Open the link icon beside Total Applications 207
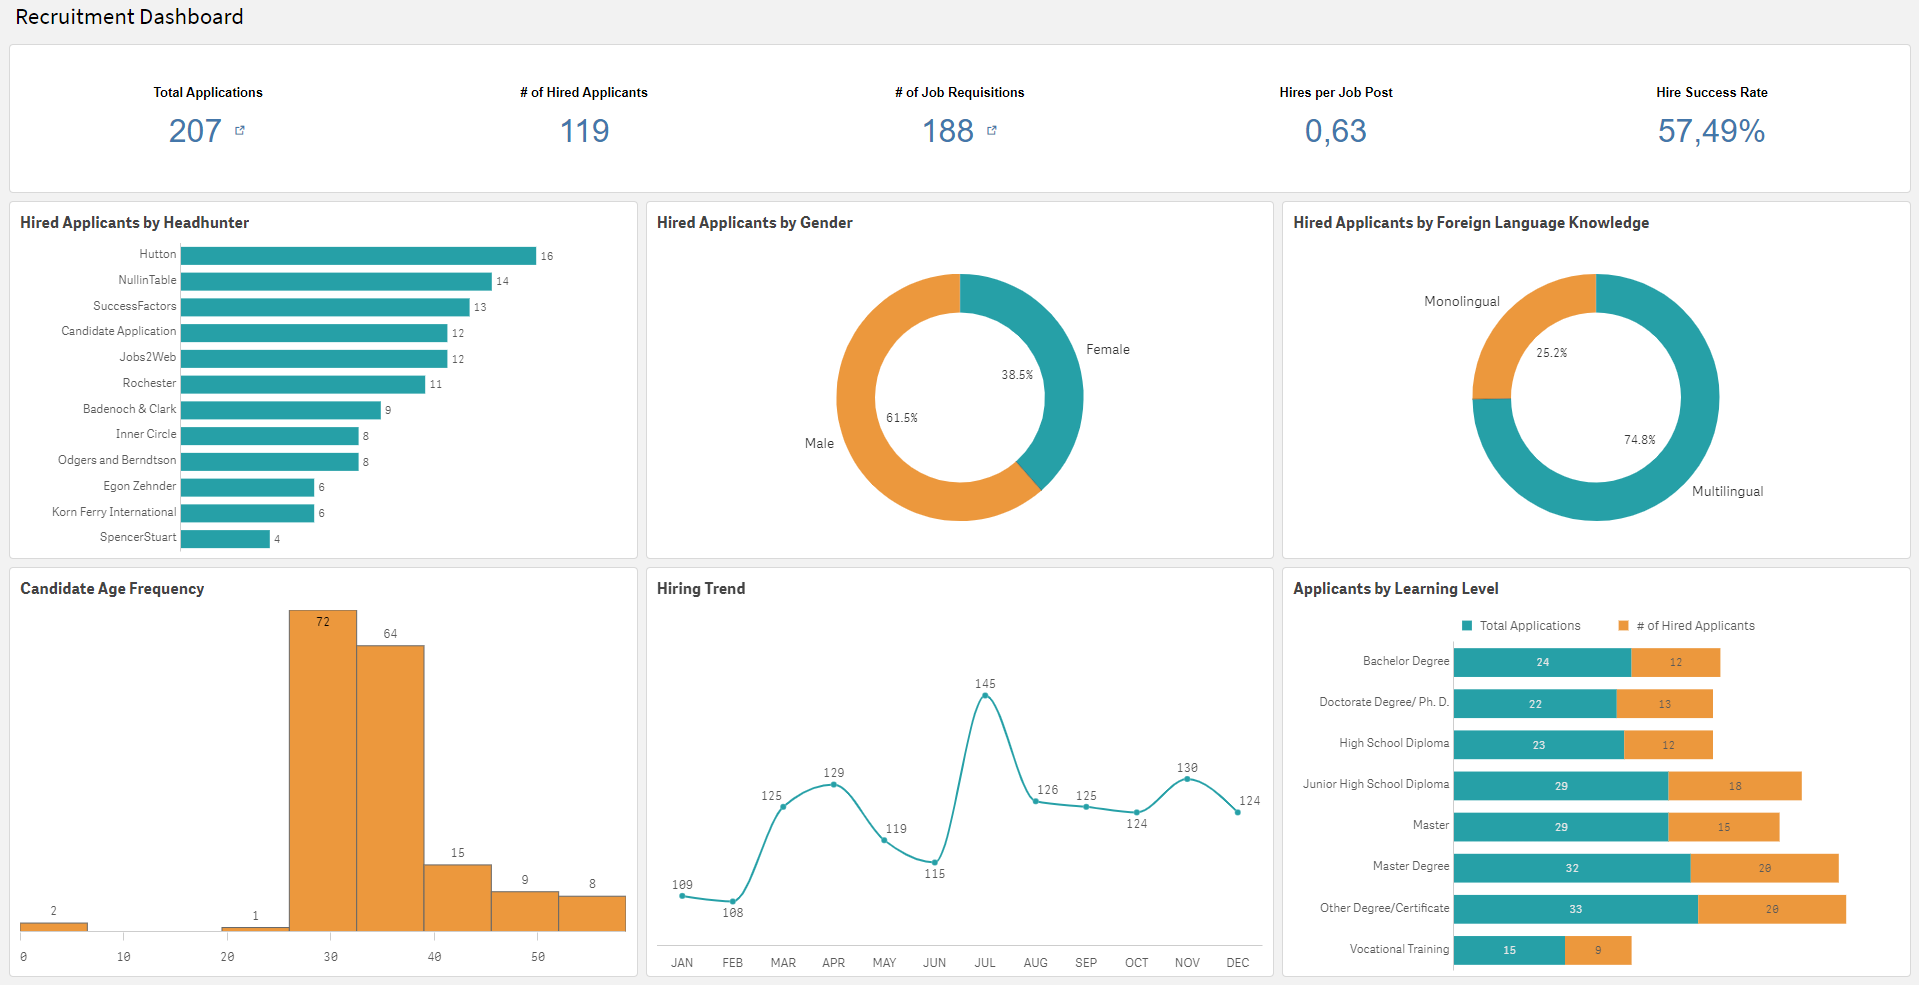Image resolution: width=1919 pixels, height=985 pixels. point(240,130)
